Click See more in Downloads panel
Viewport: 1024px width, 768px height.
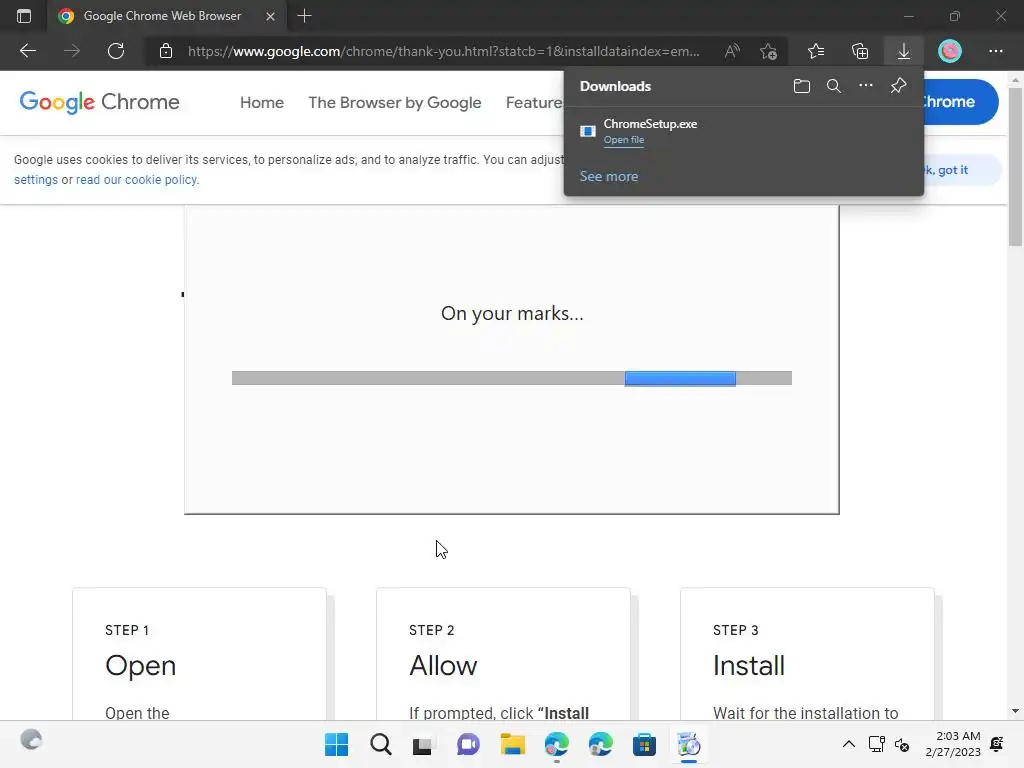point(609,176)
